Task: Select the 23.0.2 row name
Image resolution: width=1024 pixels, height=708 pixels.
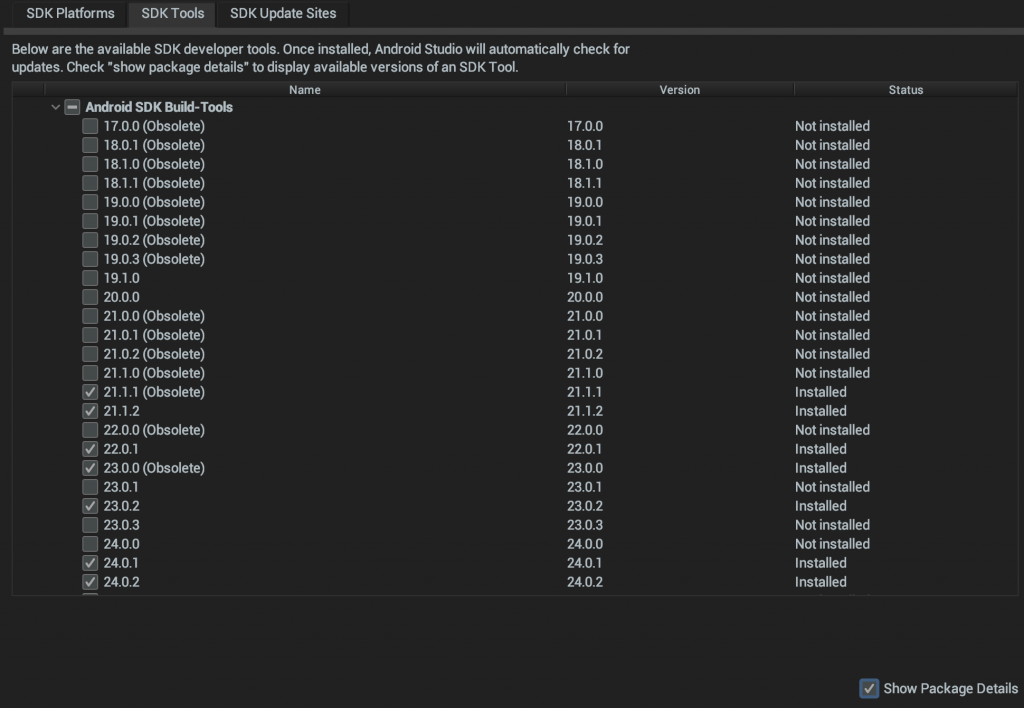Action: pyautogui.click(x=121, y=506)
